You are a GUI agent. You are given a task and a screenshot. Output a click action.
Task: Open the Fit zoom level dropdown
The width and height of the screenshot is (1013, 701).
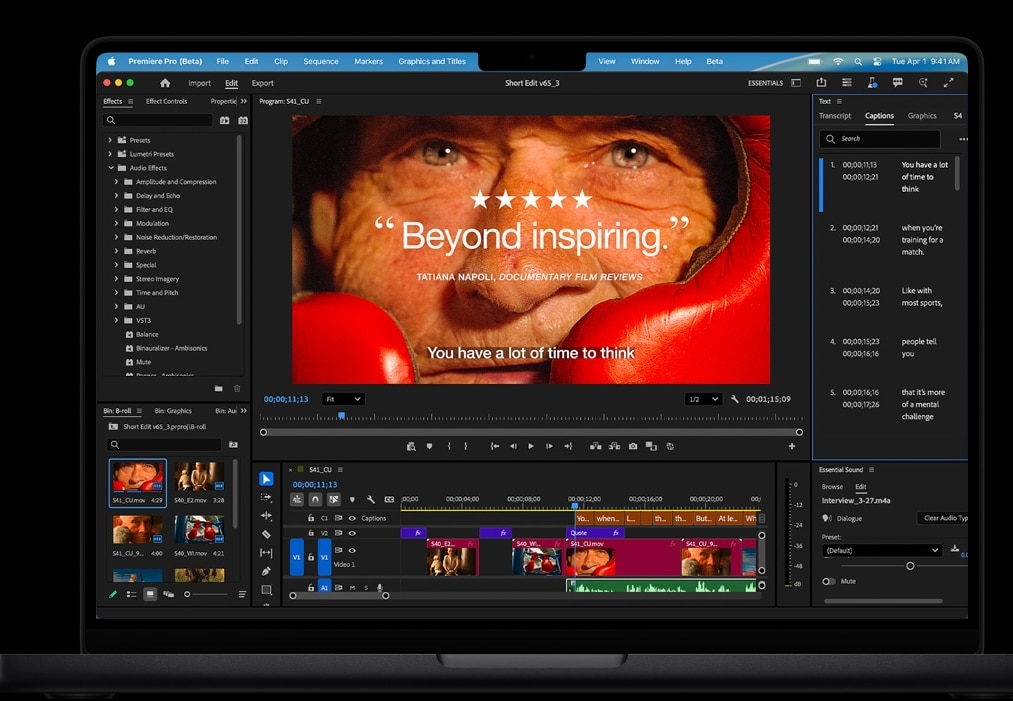tap(343, 399)
